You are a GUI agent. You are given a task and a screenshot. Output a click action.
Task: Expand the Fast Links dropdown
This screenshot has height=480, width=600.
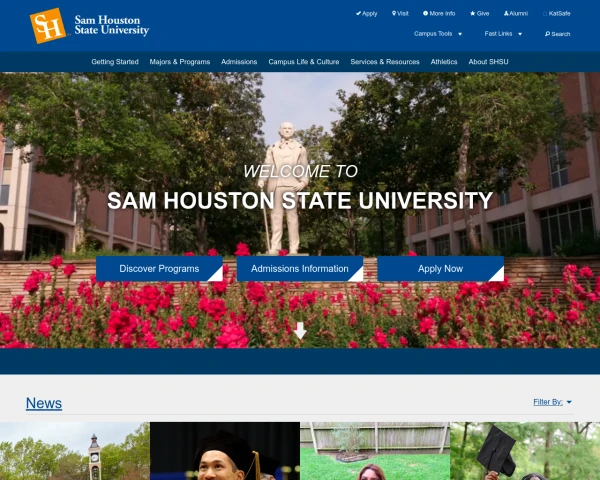(503, 34)
